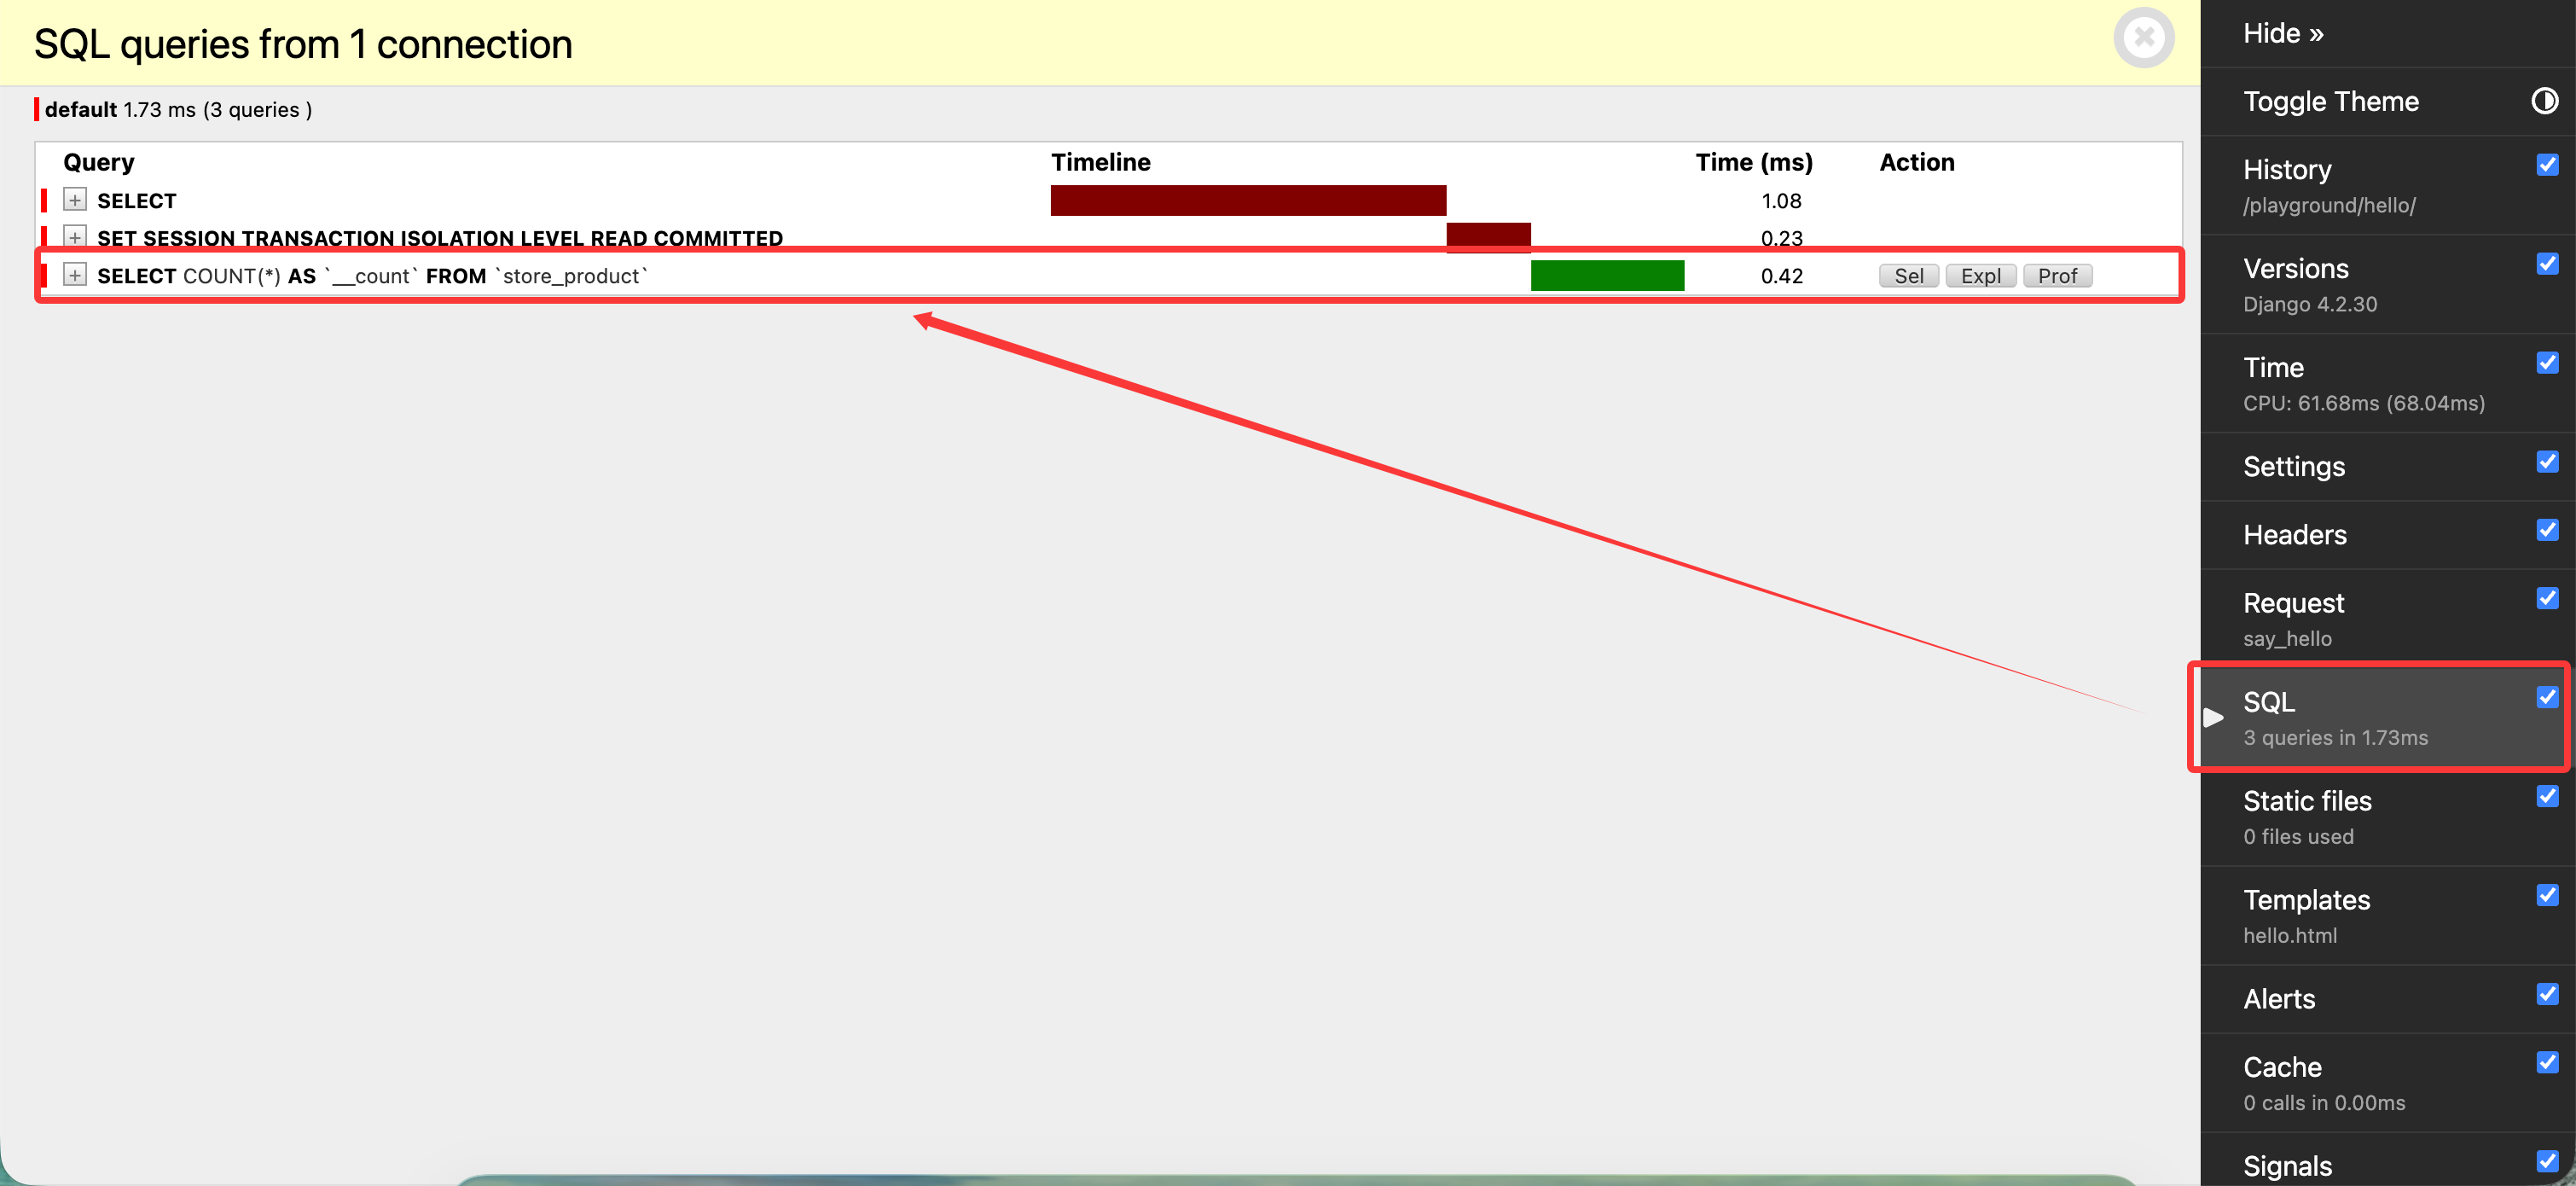Click the '0 calls in 0.00ms' cache subtitle
This screenshot has width=2576, height=1186.
point(2324,1102)
